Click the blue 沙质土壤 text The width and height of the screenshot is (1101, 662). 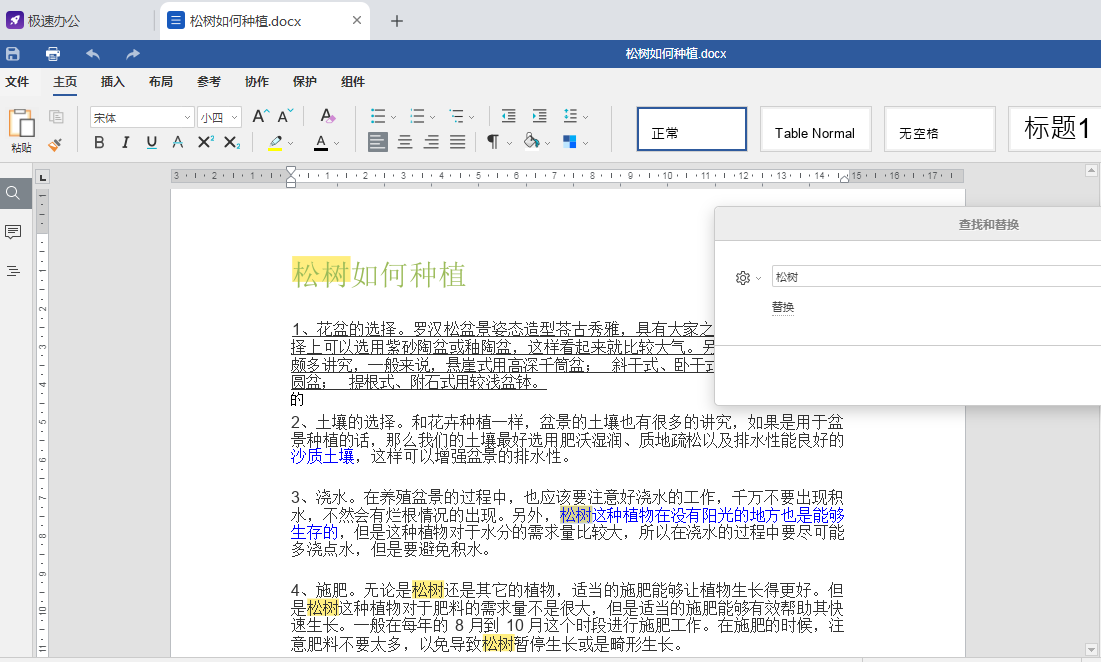click(x=323, y=457)
